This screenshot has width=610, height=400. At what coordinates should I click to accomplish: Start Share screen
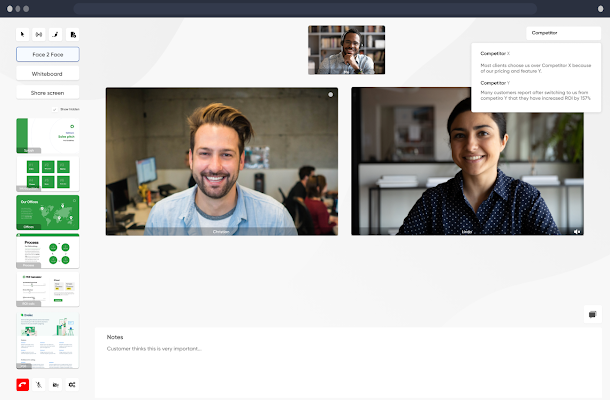click(x=48, y=93)
